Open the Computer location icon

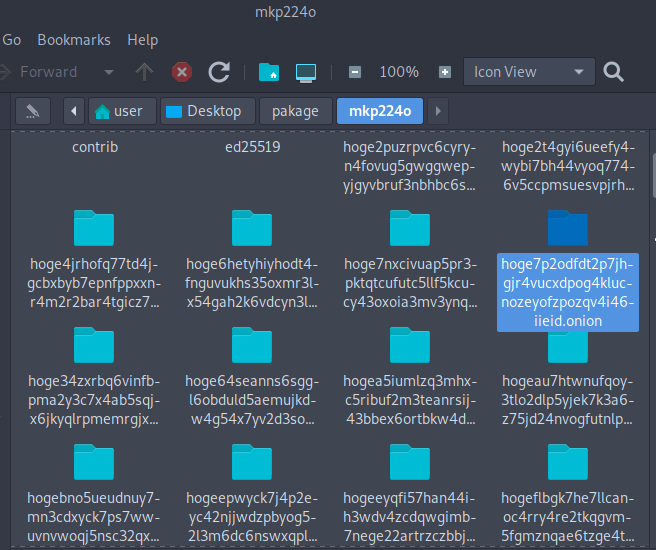click(x=306, y=72)
